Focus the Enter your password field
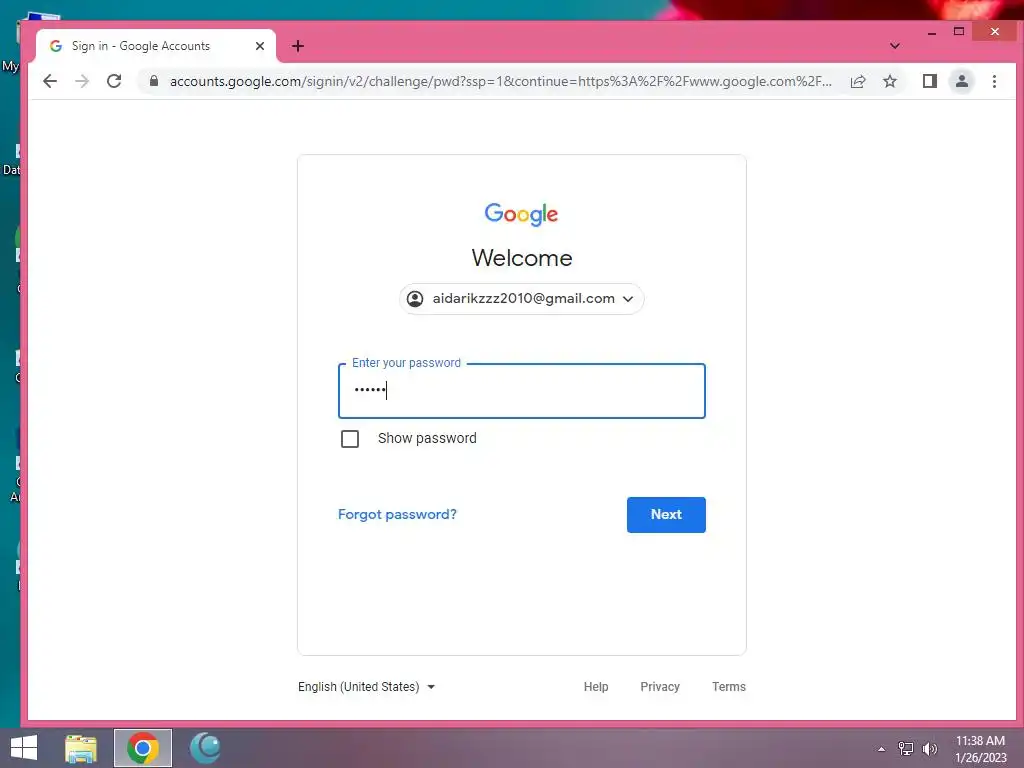Screen dimensions: 1024x768 (x=522, y=391)
